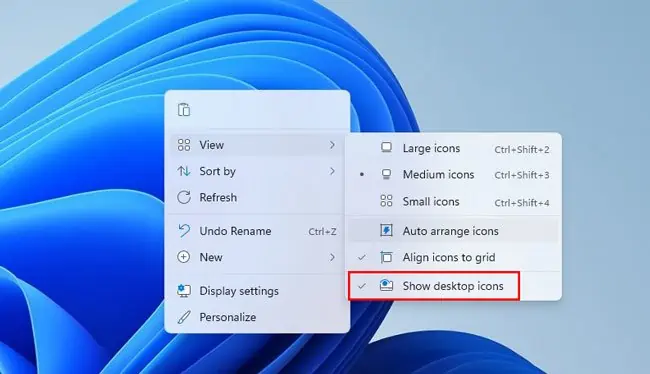Select Undo Rename in the menu
Screen dimensions: 650x374
(257, 231)
